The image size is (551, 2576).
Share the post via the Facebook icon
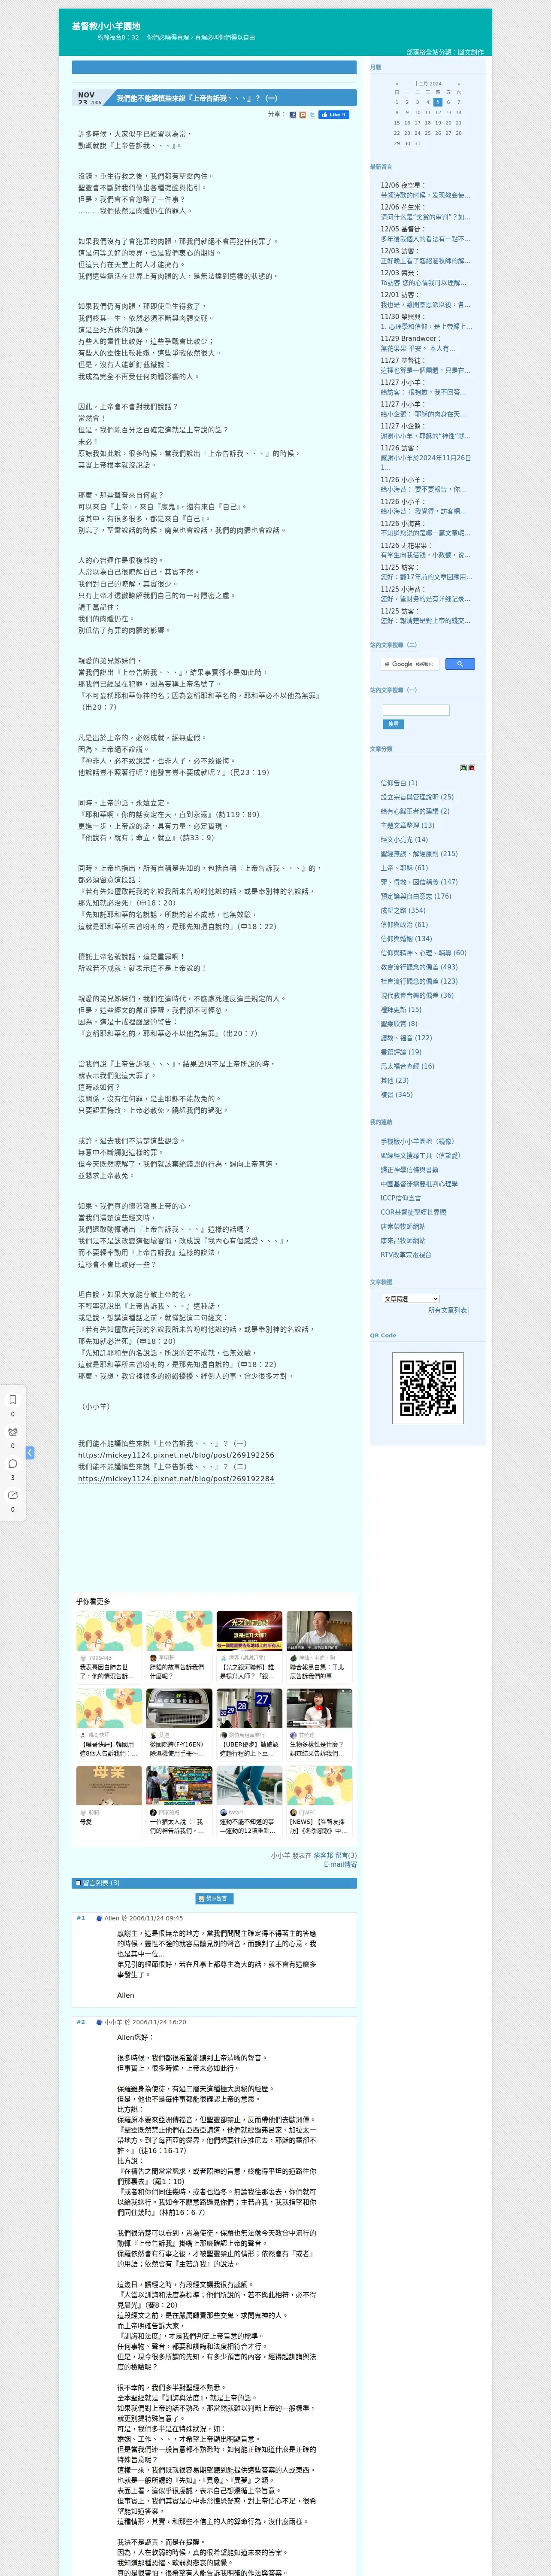pyautogui.click(x=293, y=115)
